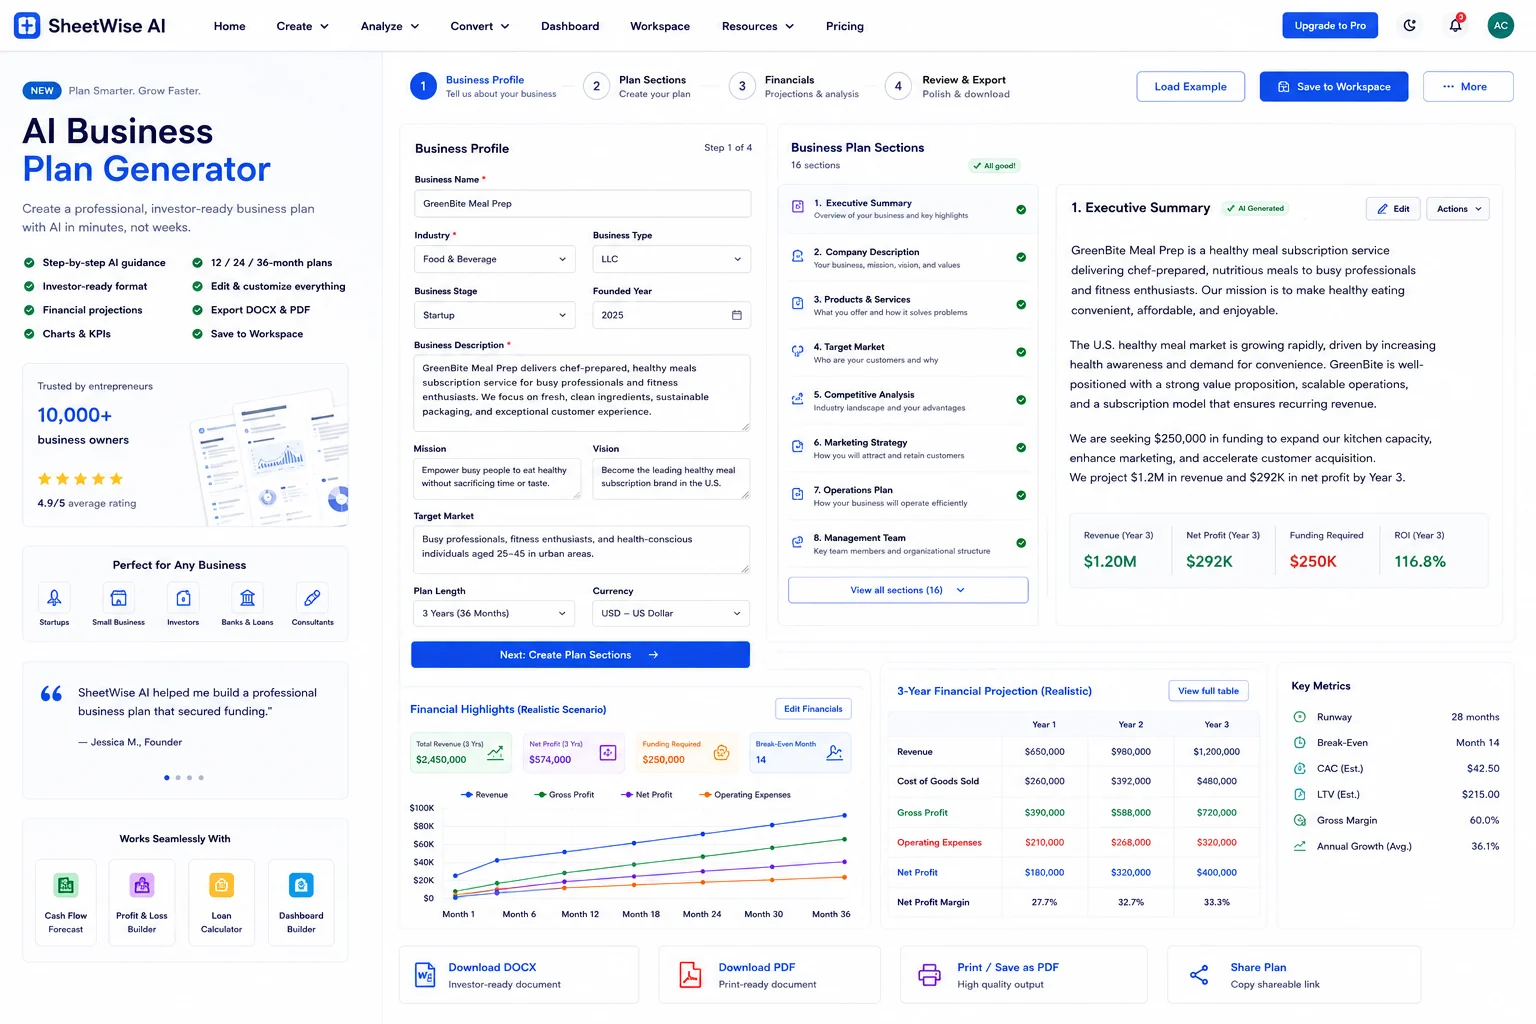The image size is (1536, 1024).
Task: Click the Startups rocket icon
Action: click(54, 598)
